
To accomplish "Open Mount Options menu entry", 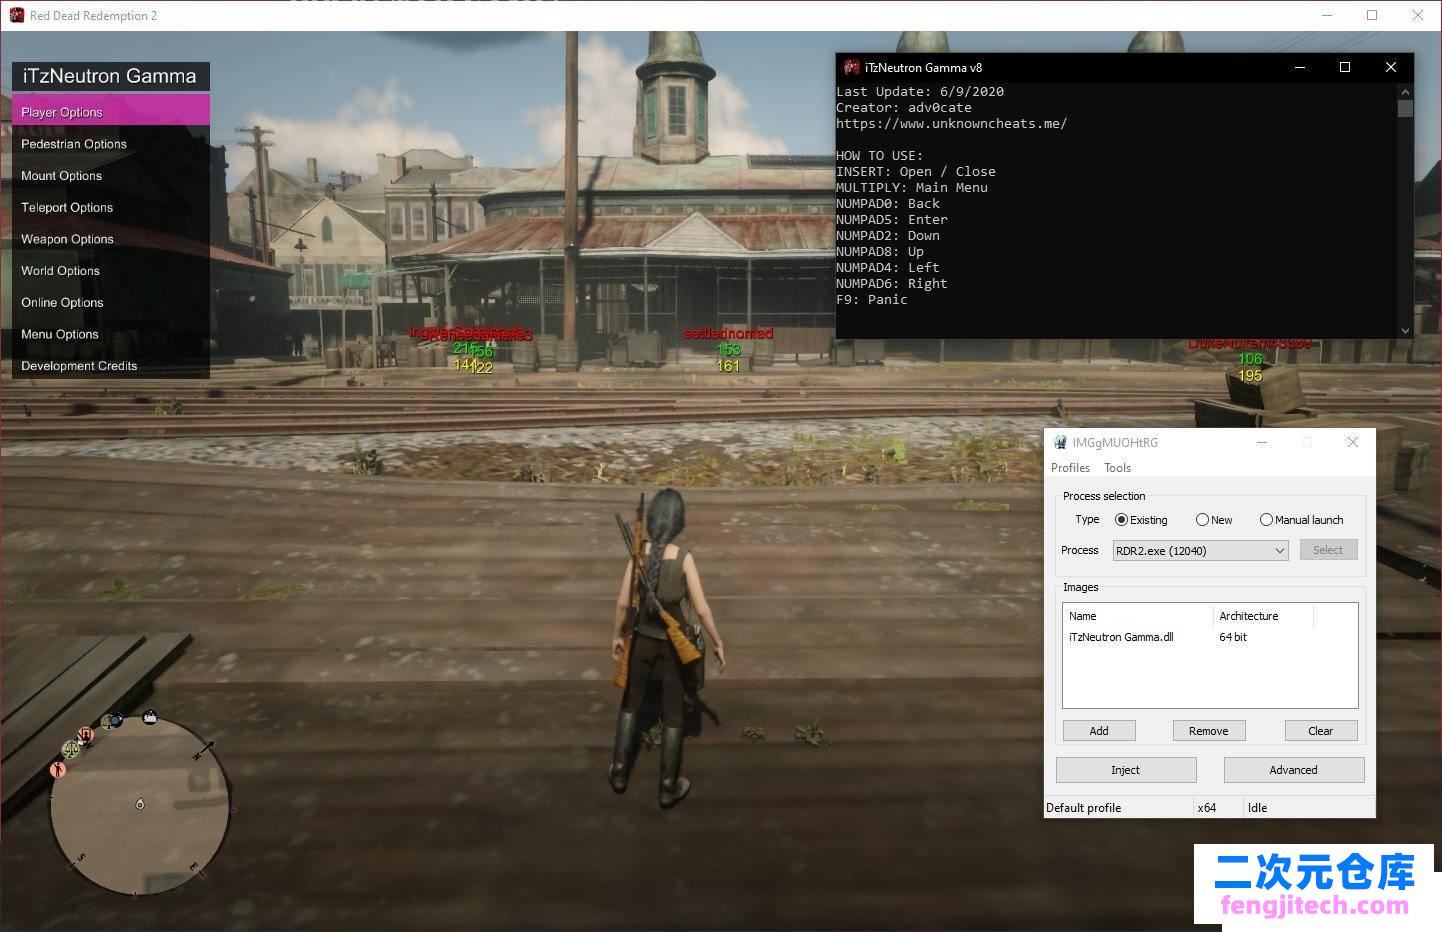I will pos(111,176).
